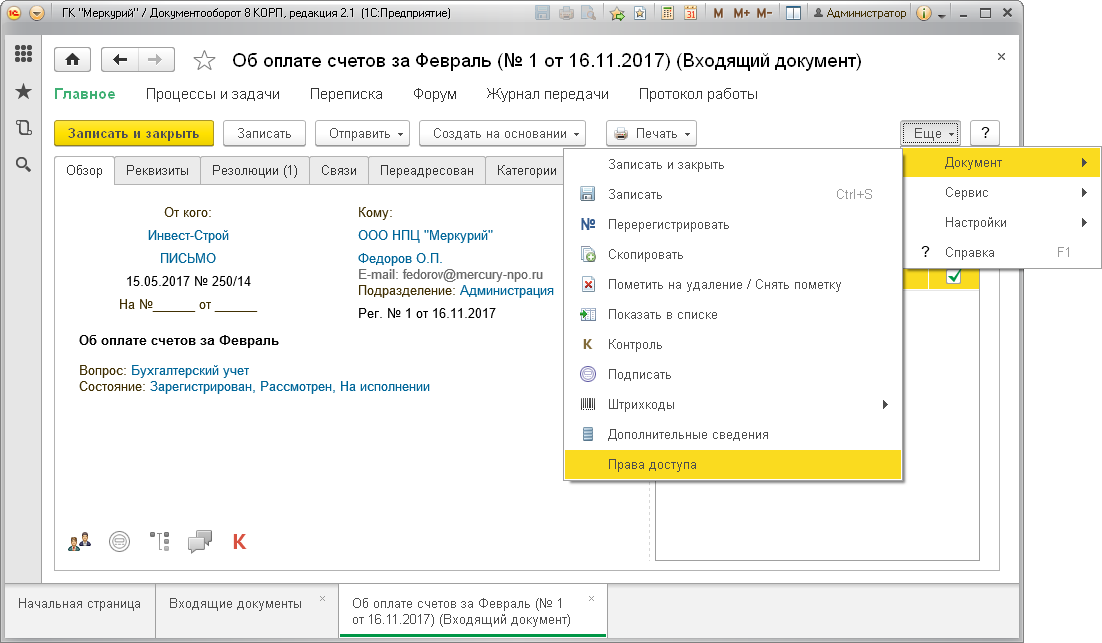
Task: Open the Инвест-Строй sender link
Action: pyautogui.click(x=188, y=235)
